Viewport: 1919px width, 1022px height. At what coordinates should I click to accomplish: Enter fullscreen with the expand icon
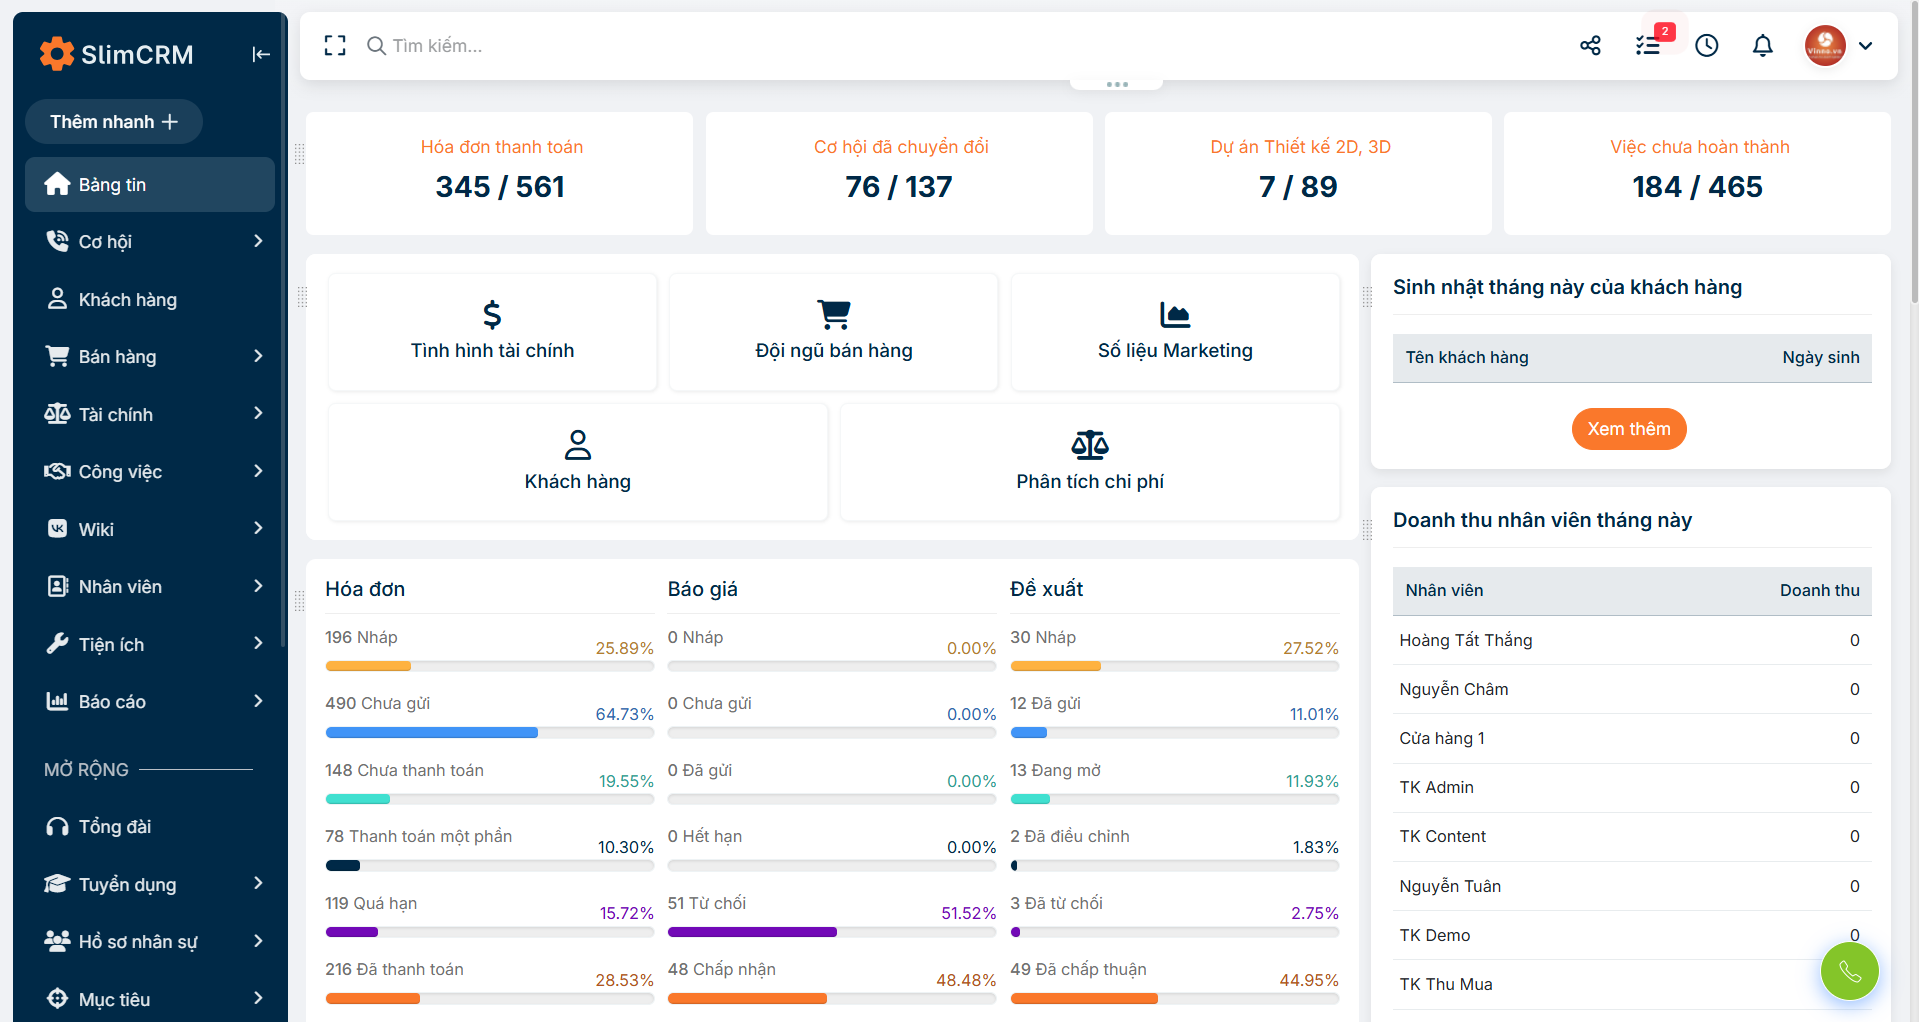click(x=334, y=44)
